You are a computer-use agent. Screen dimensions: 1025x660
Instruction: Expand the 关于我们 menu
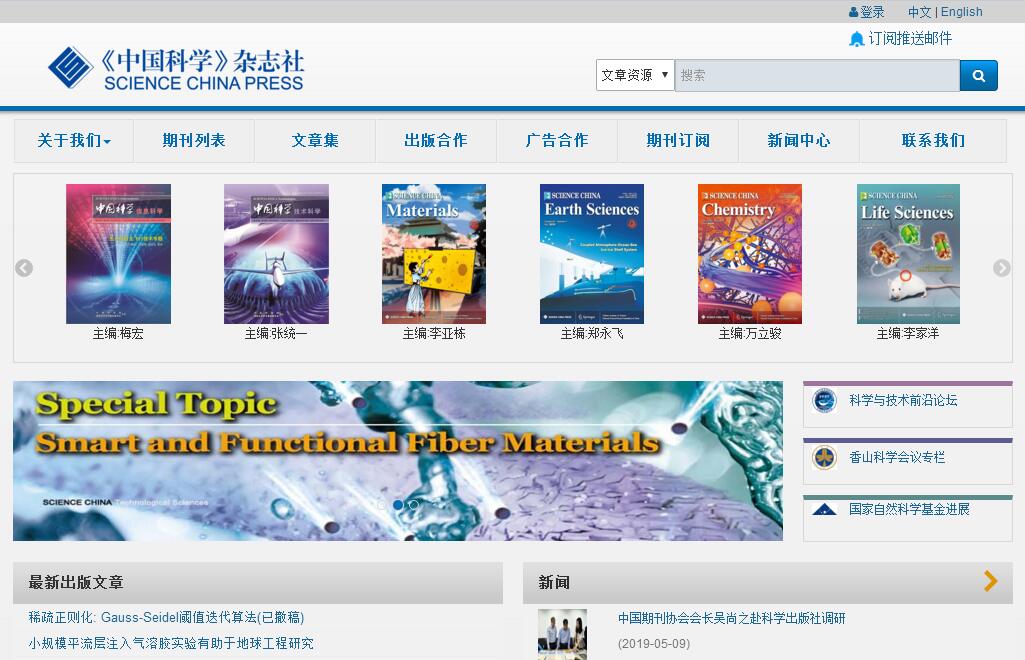tap(74, 141)
